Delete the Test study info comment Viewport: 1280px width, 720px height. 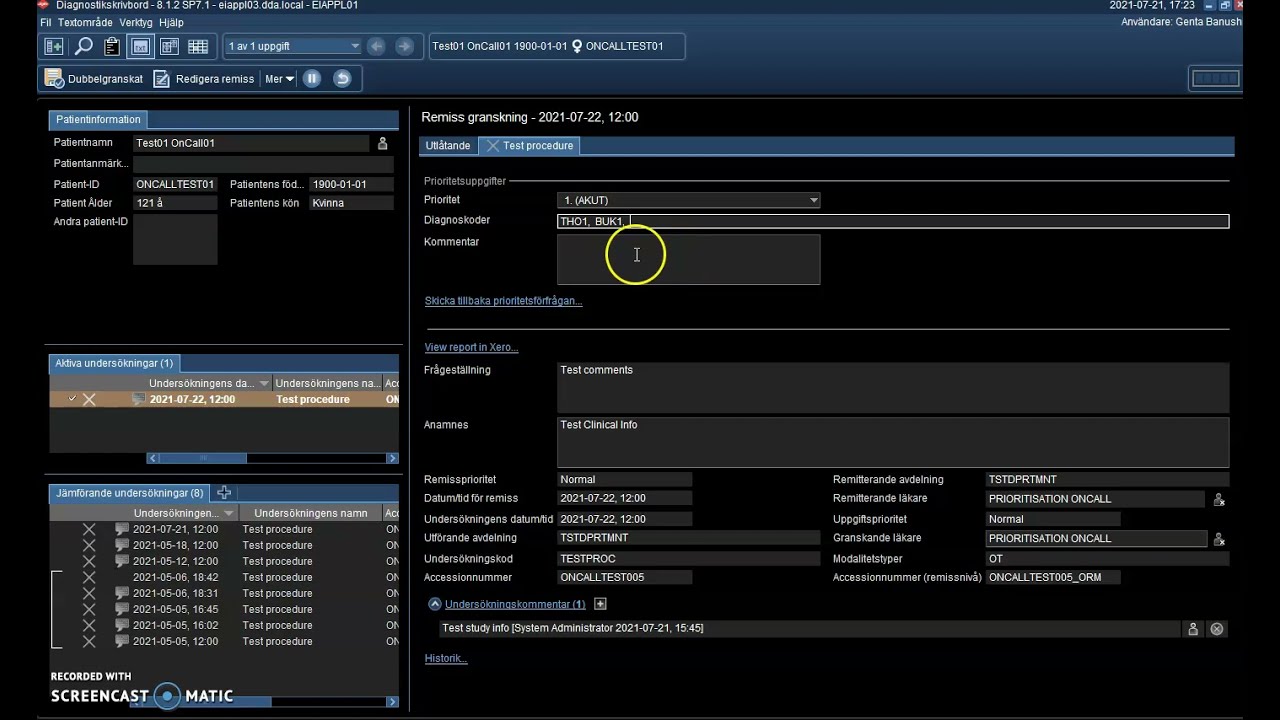[1217, 629]
